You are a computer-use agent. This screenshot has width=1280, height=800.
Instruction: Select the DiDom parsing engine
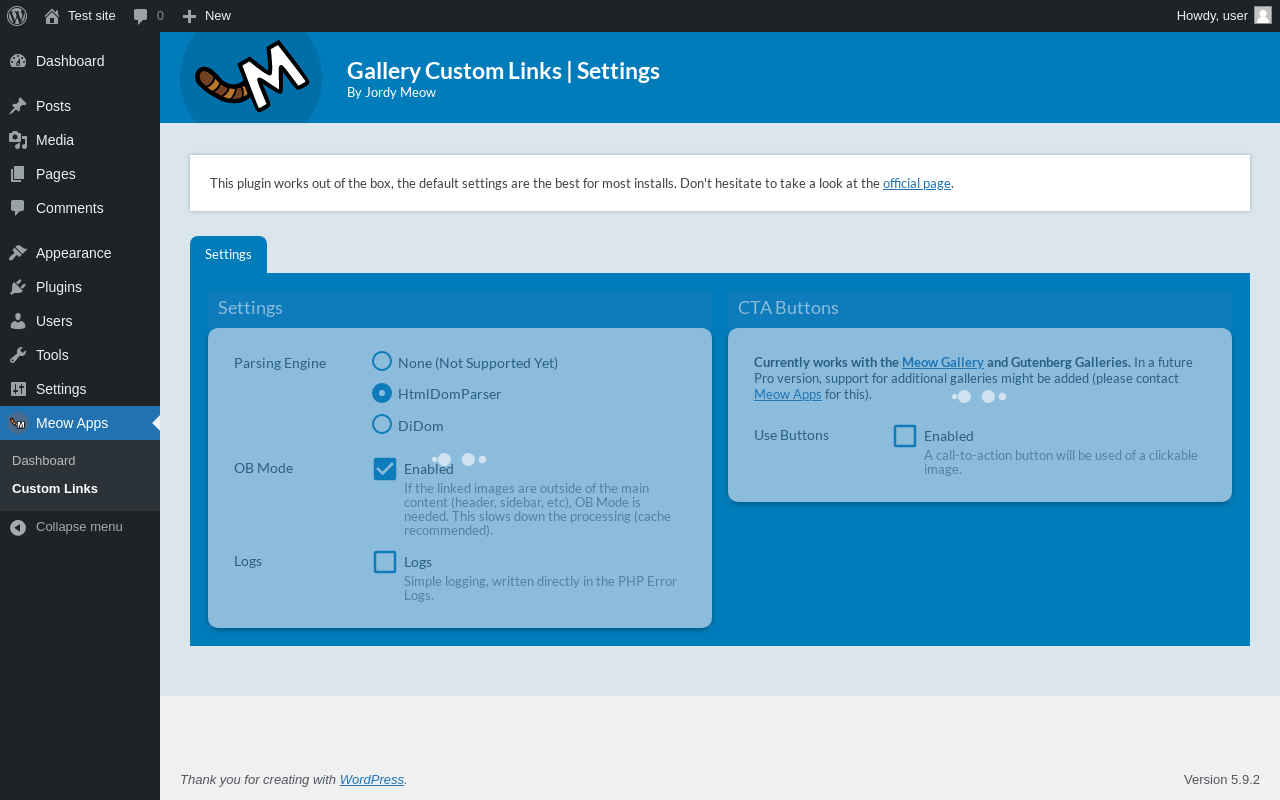tap(382, 424)
